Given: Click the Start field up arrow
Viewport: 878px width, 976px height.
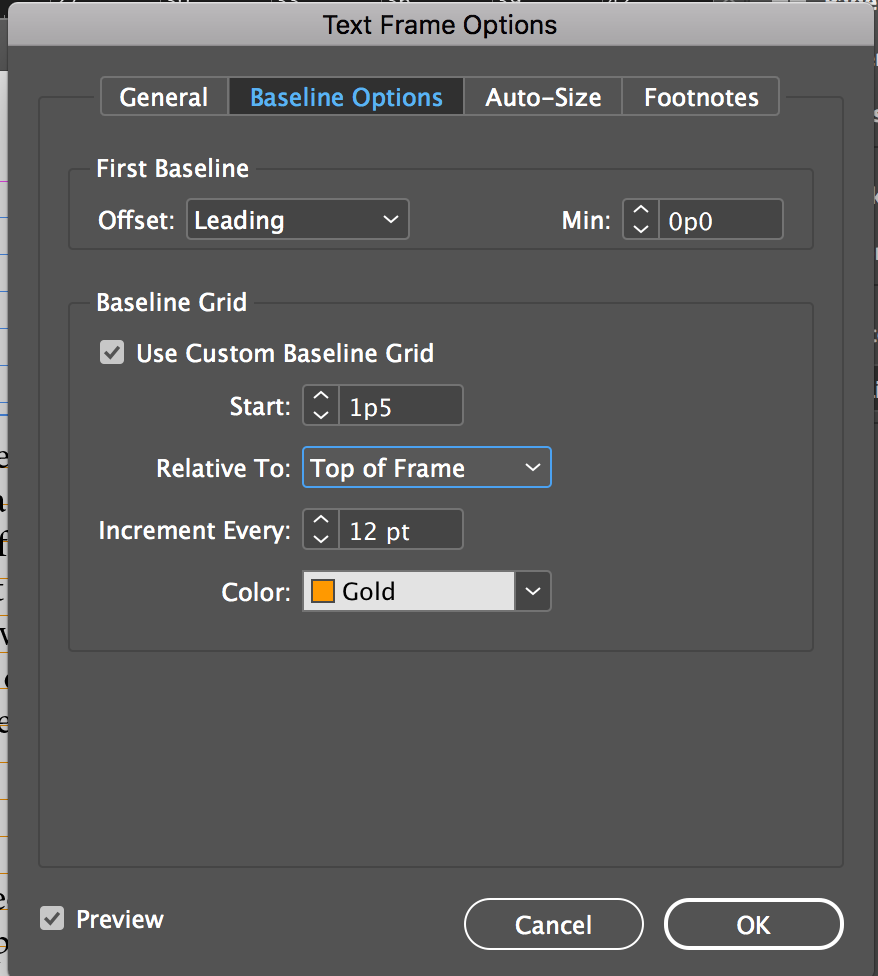Looking at the screenshot, I should pyautogui.click(x=320, y=396).
